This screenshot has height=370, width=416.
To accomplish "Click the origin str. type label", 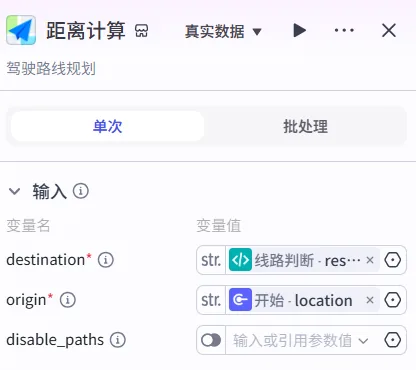I will 211,300.
